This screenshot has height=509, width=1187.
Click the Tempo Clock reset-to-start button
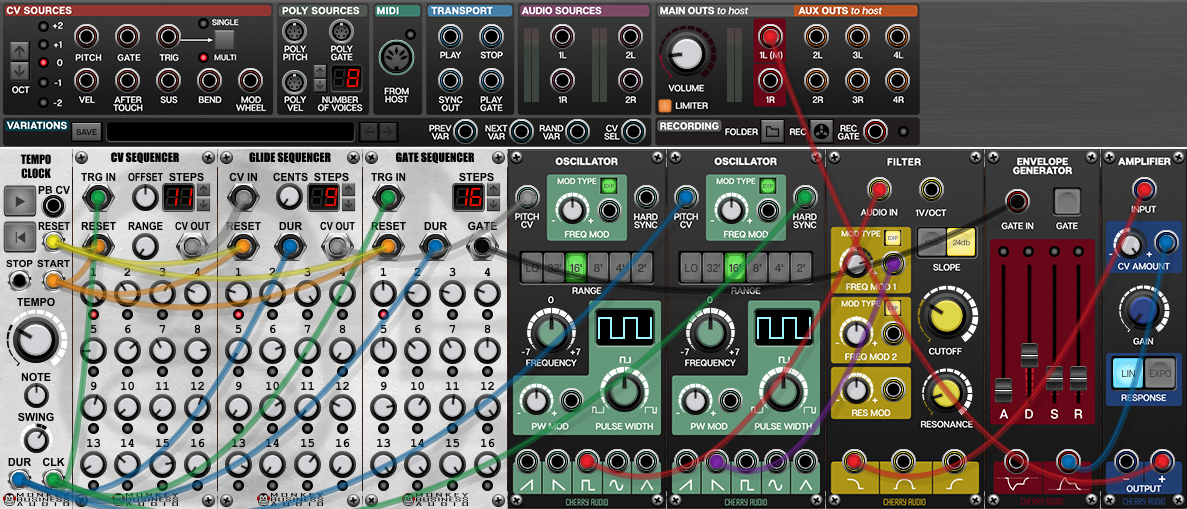pos(18,237)
